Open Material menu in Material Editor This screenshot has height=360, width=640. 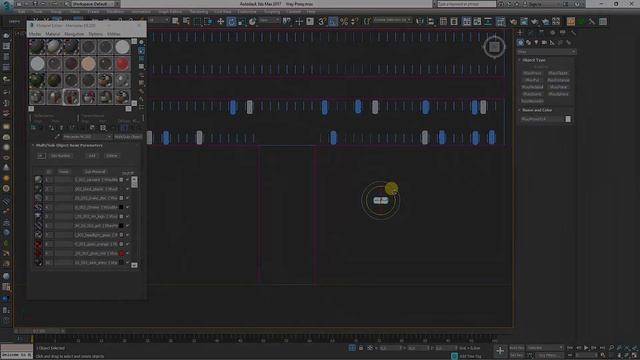tap(53, 34)
